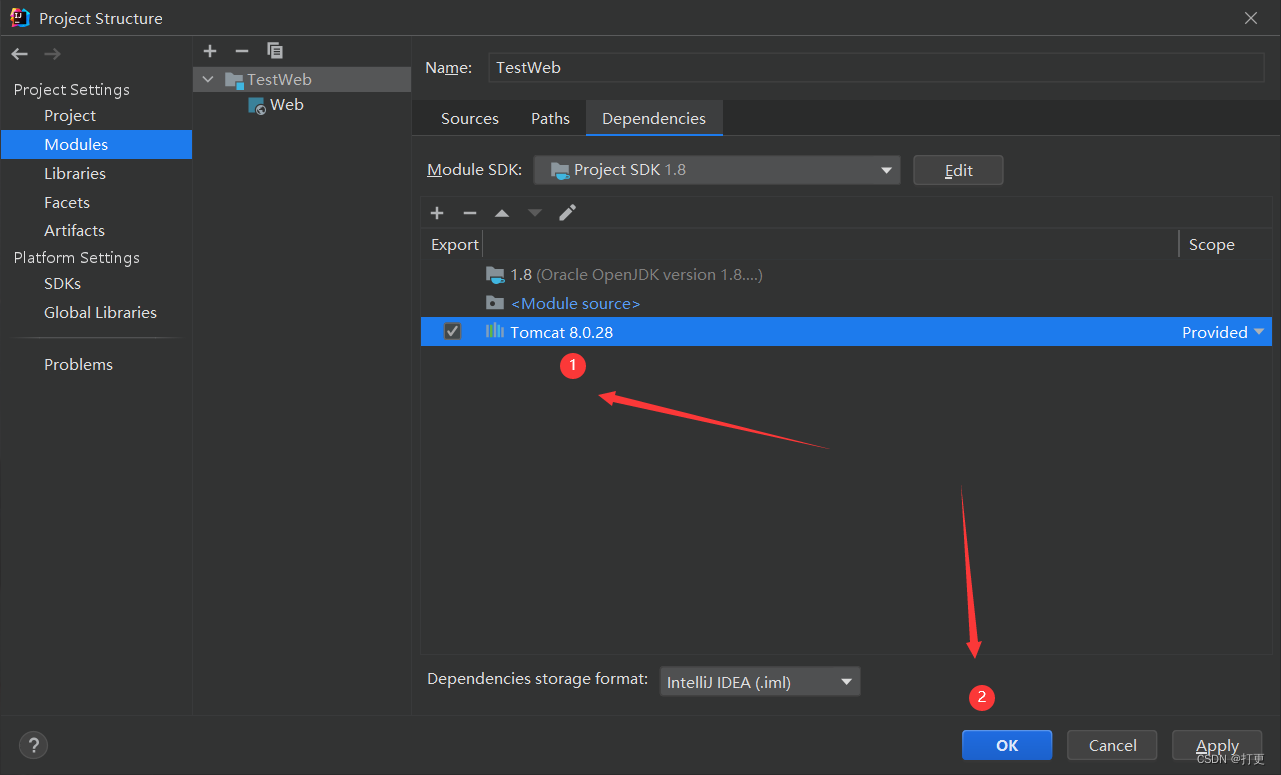
Task: Move dependency up with arrow icon
Action: tap(502, 213)
